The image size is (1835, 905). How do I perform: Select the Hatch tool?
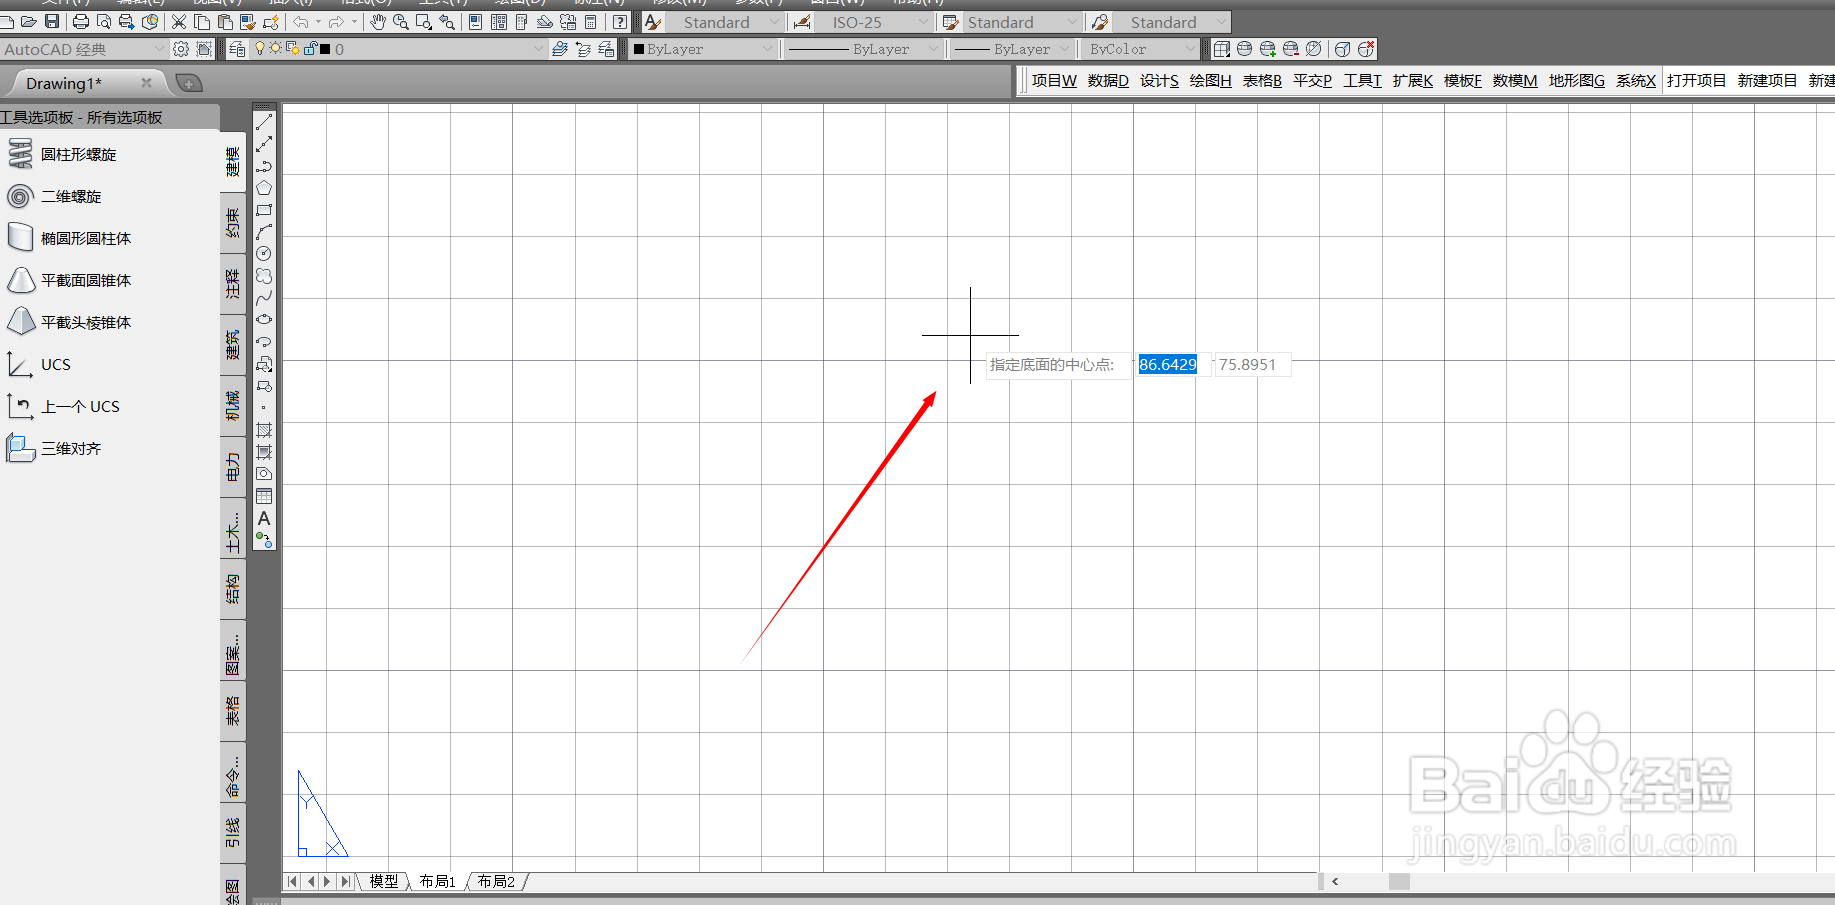264,430
